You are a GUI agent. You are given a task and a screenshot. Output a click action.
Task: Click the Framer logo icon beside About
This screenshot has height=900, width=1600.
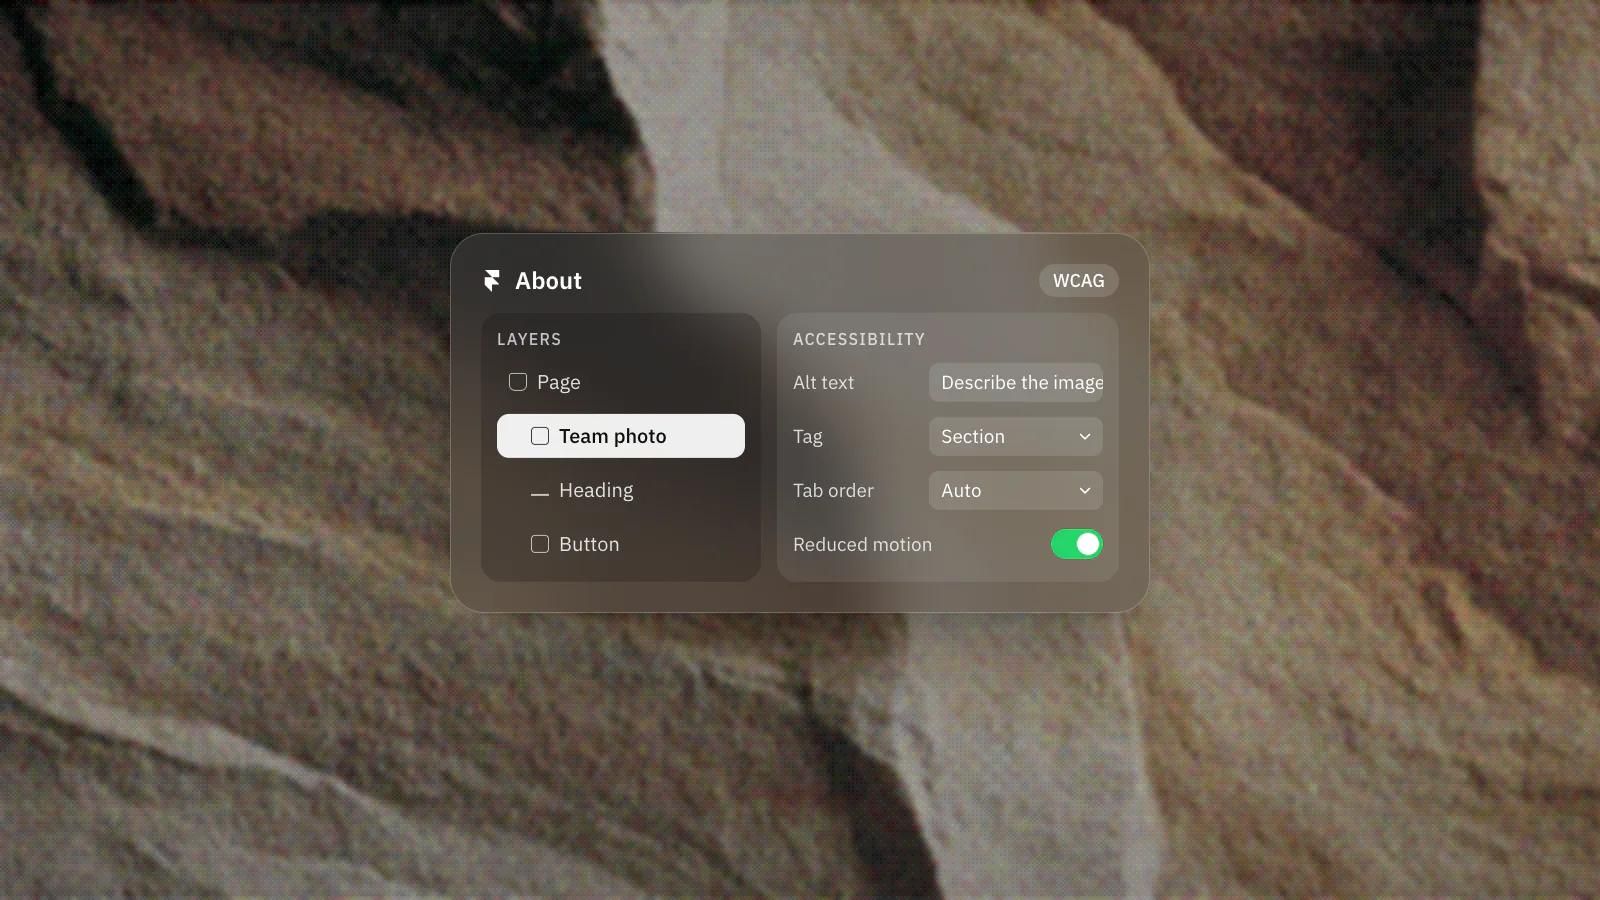pos(491,281)
